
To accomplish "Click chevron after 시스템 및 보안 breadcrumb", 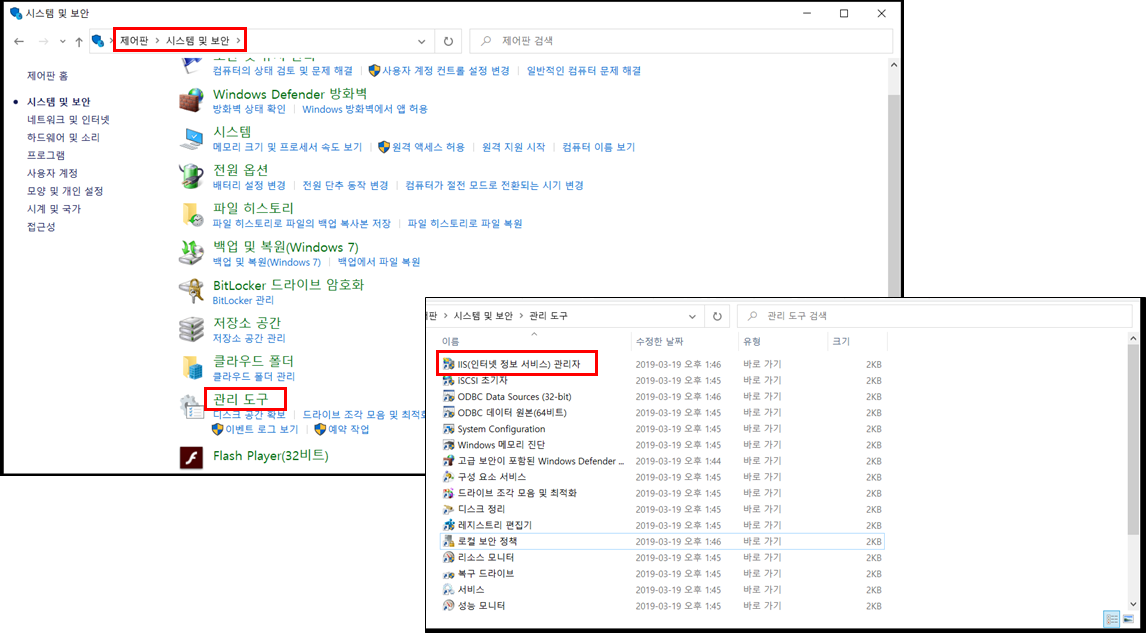I will (238, 41).
